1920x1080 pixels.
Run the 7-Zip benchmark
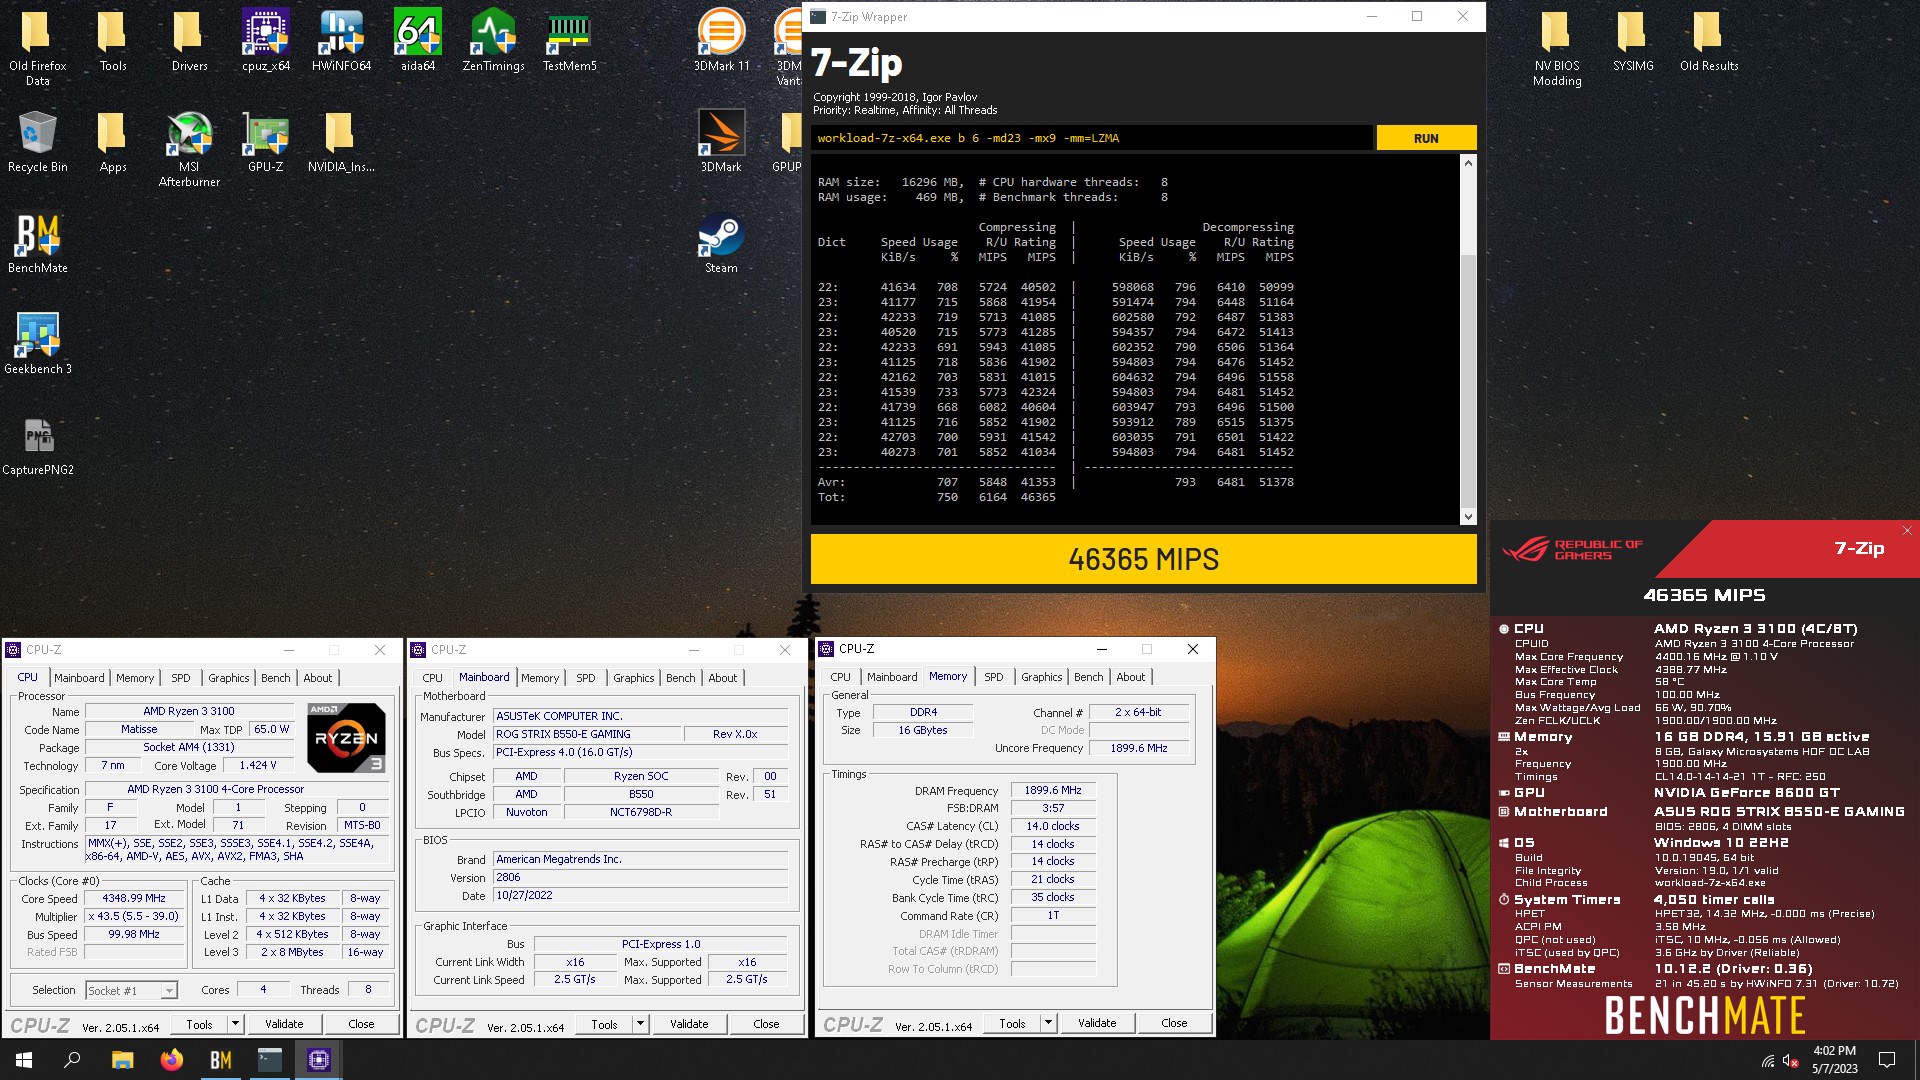coord(1426,138)
